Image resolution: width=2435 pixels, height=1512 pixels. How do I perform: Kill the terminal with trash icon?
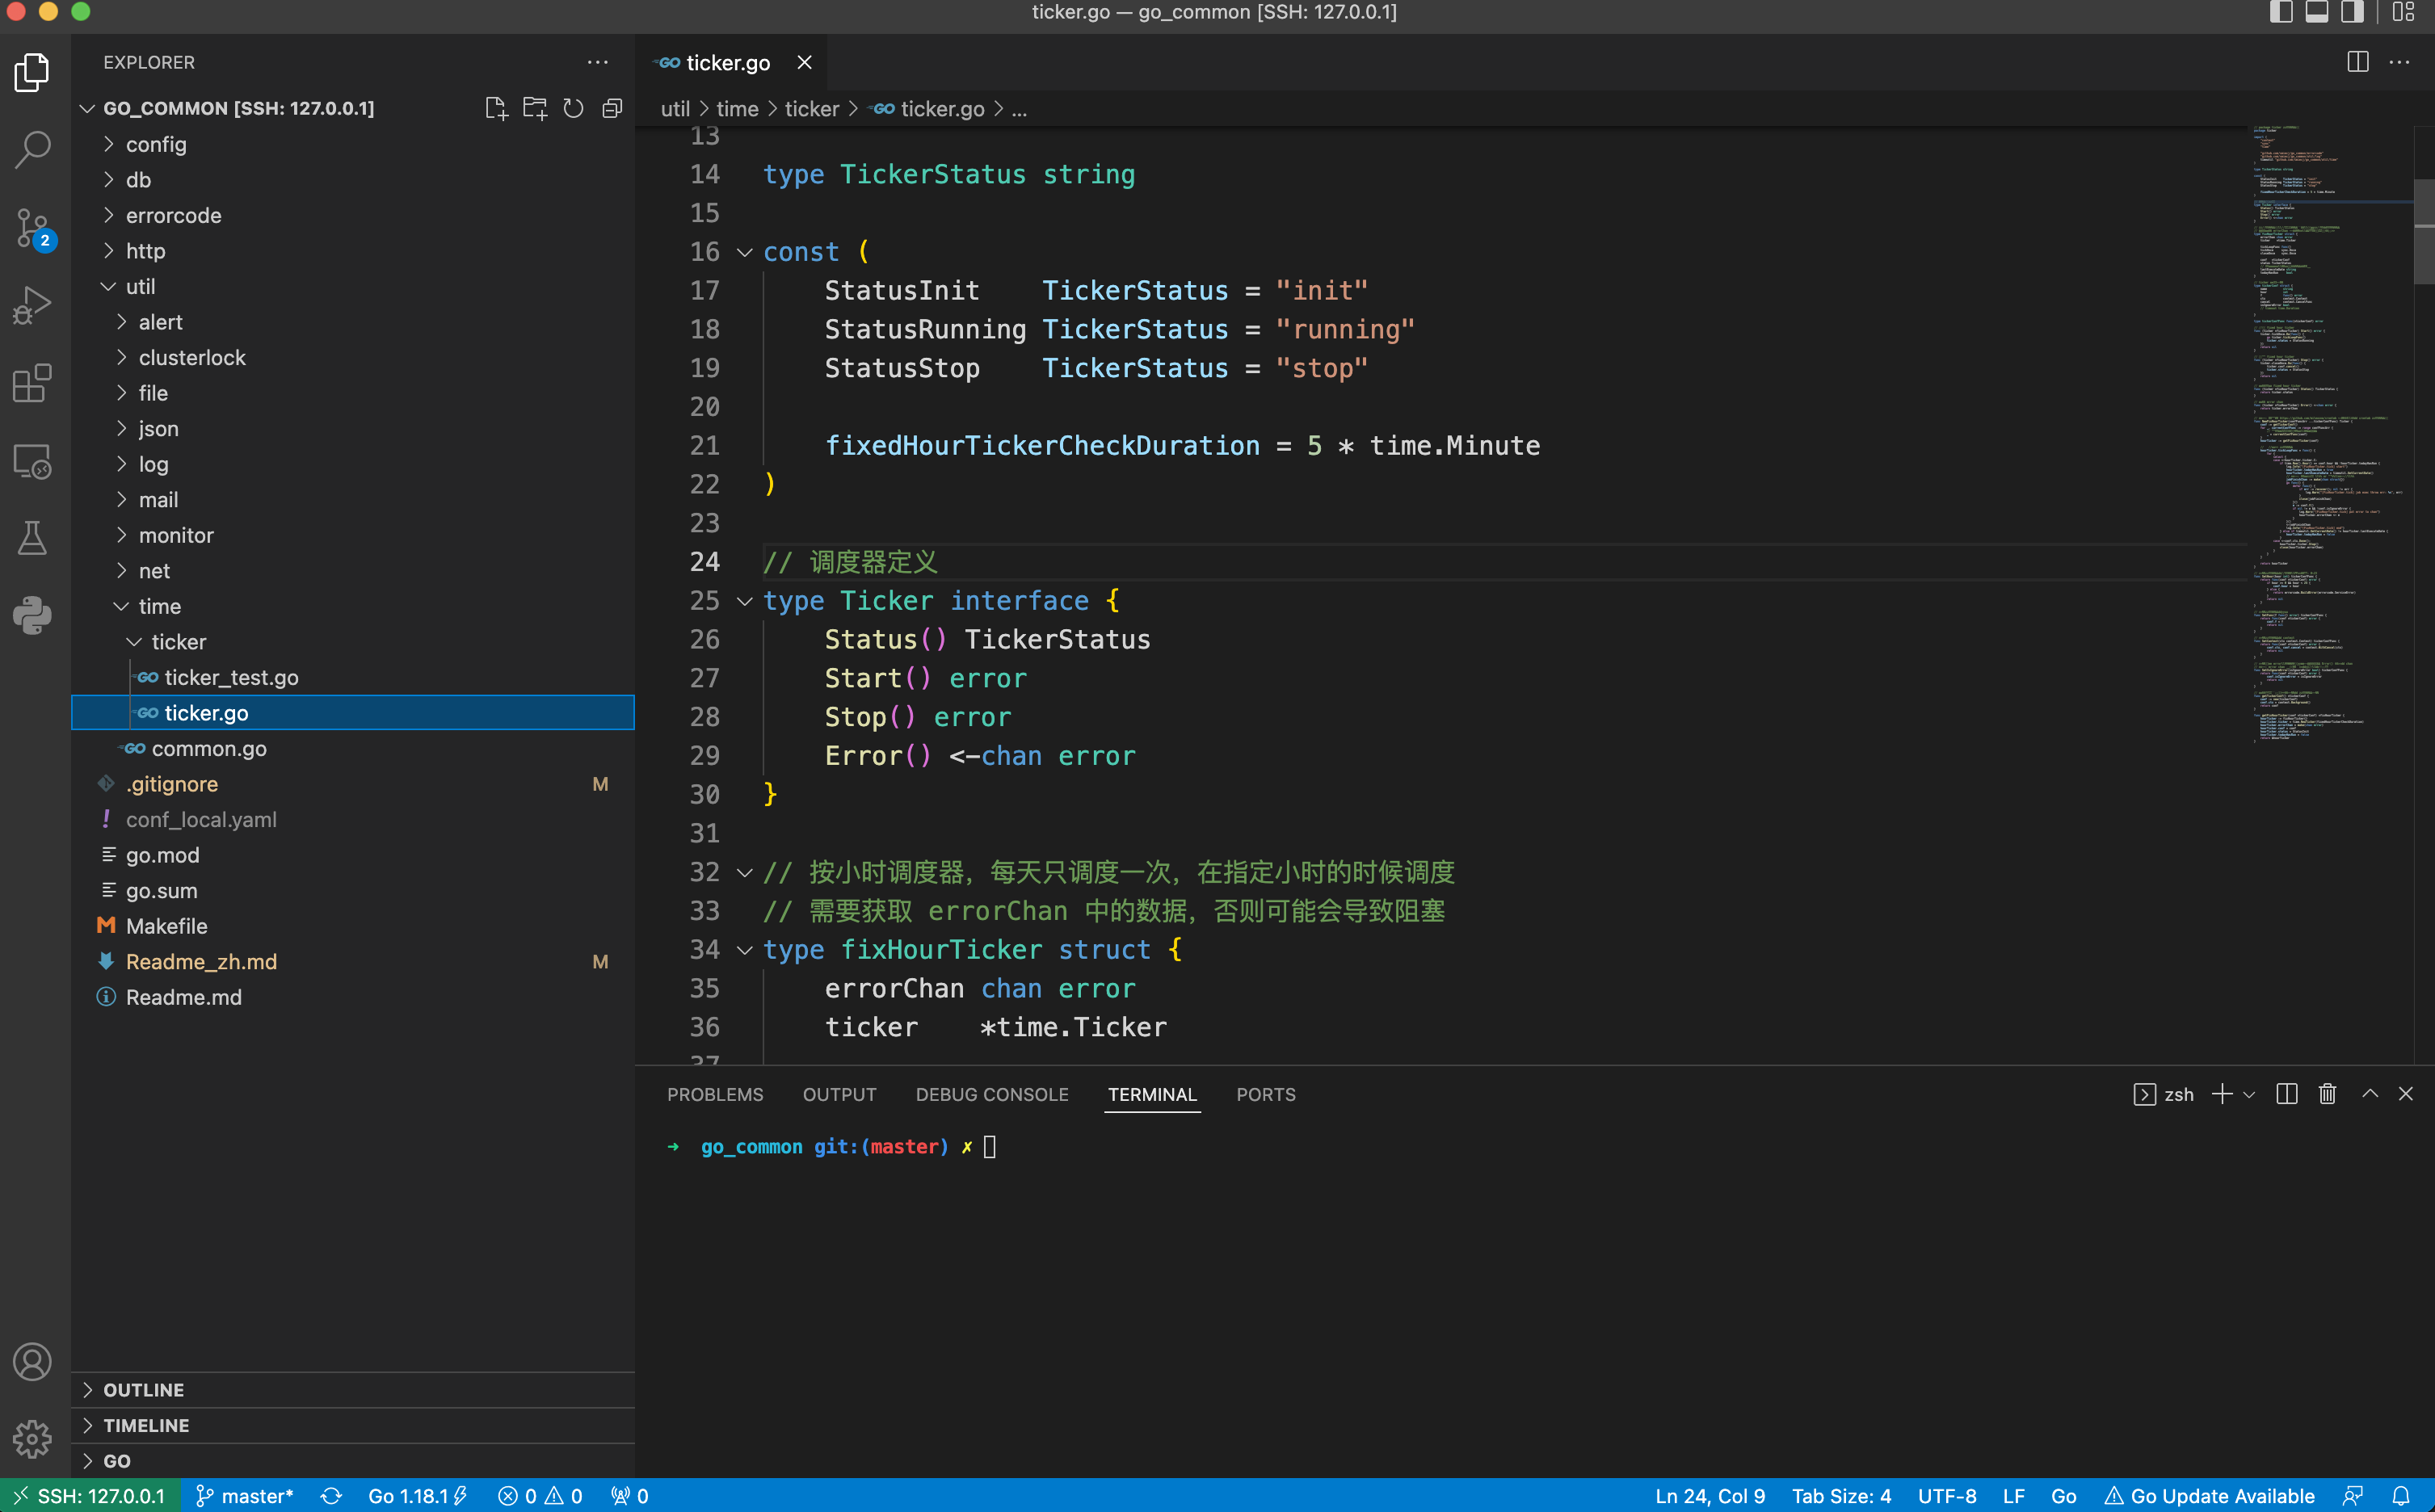[2327, 1094]
